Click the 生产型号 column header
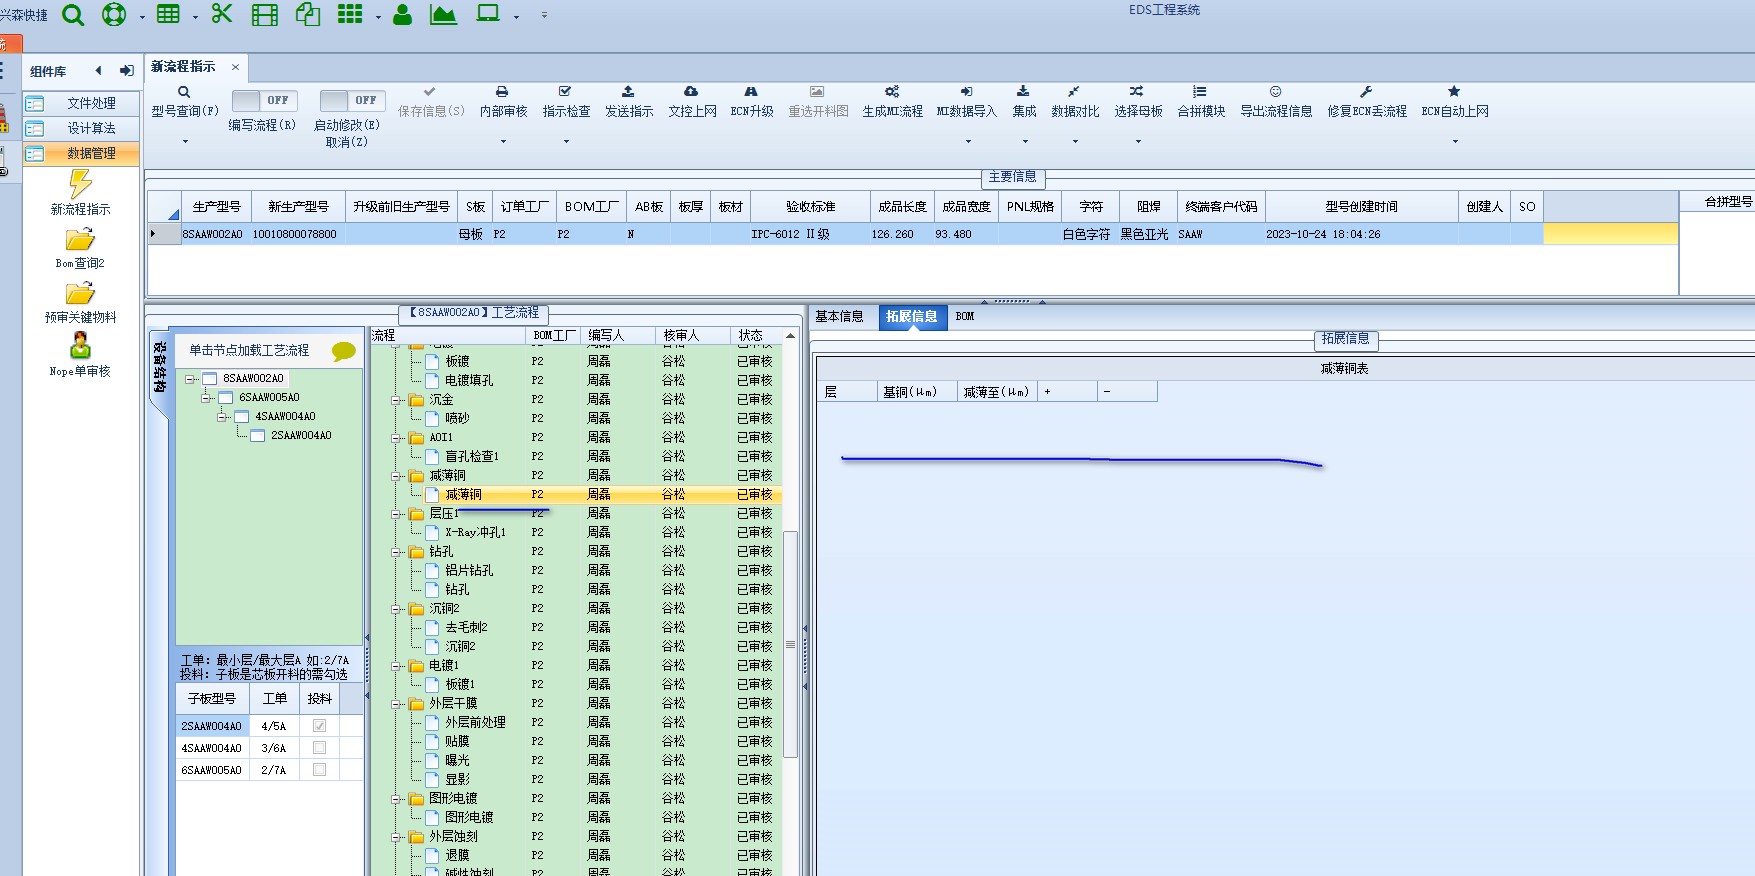This screenshot has height=876, width=1755. [x=216, y=207]
